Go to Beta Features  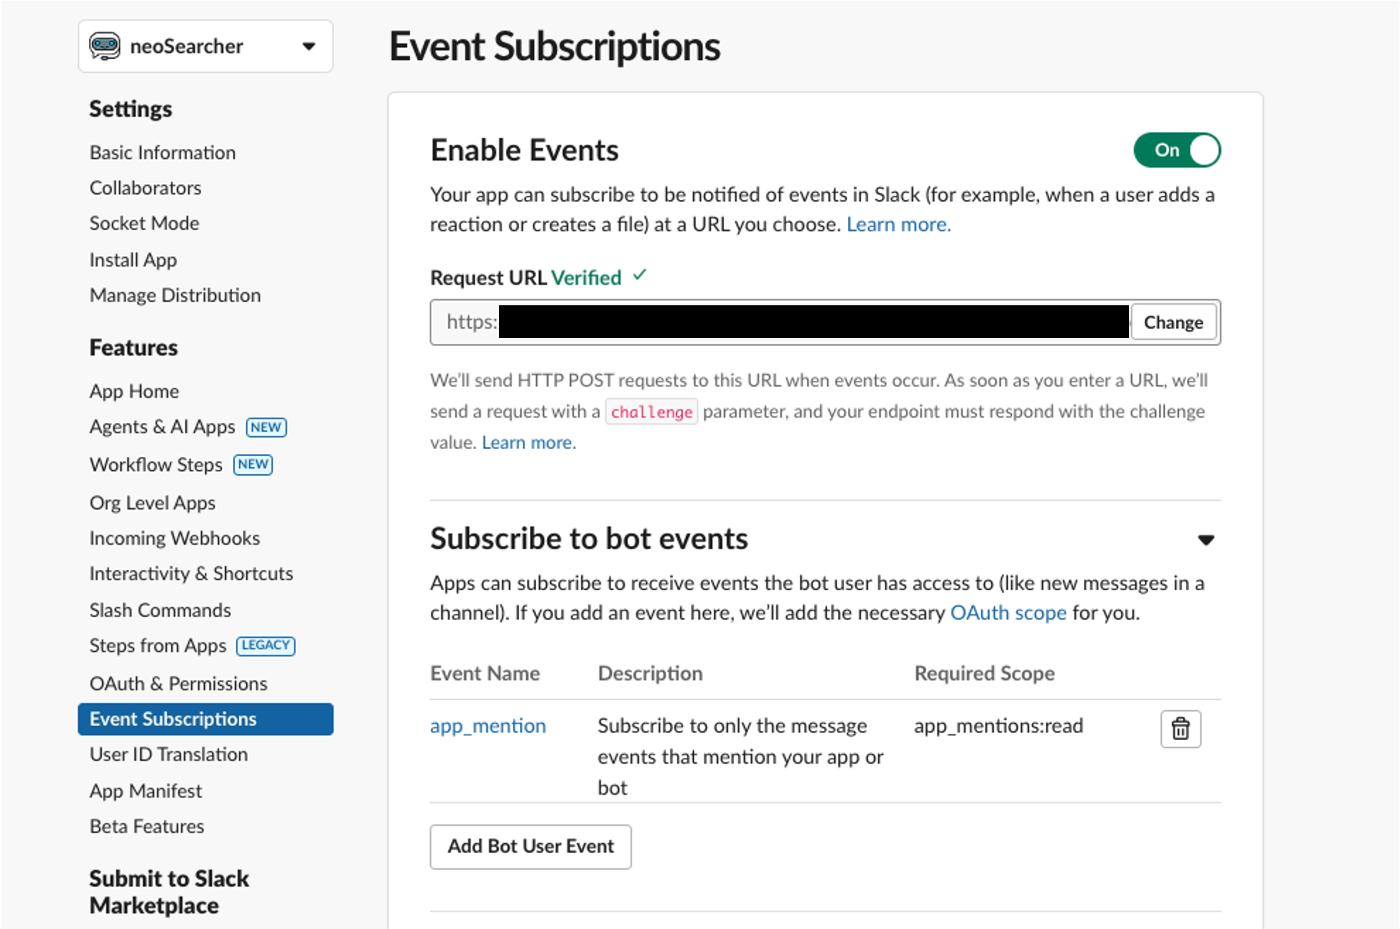(x=146, y=827)
